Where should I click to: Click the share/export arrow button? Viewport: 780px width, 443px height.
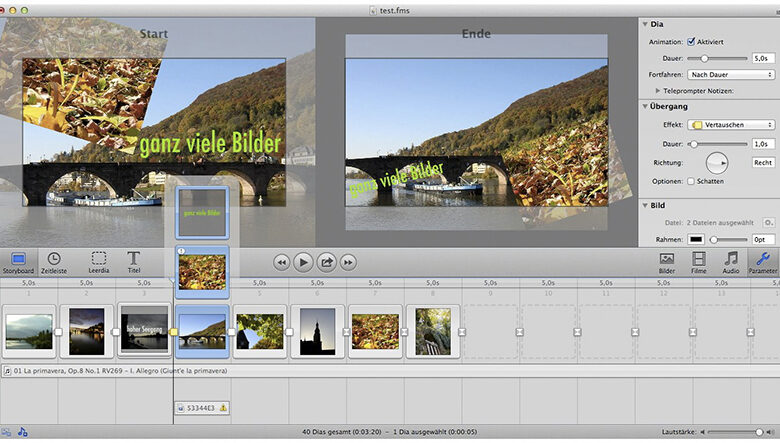click(326, 262)
